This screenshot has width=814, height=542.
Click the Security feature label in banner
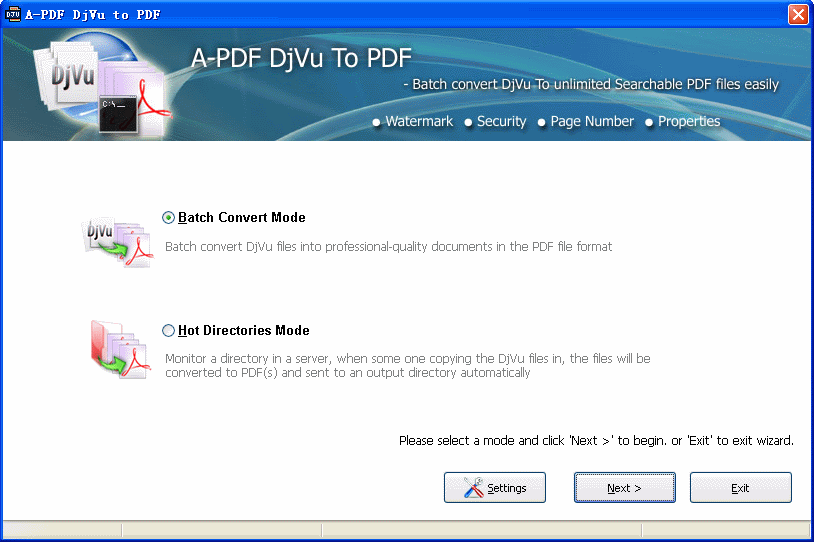pos(501,121)
